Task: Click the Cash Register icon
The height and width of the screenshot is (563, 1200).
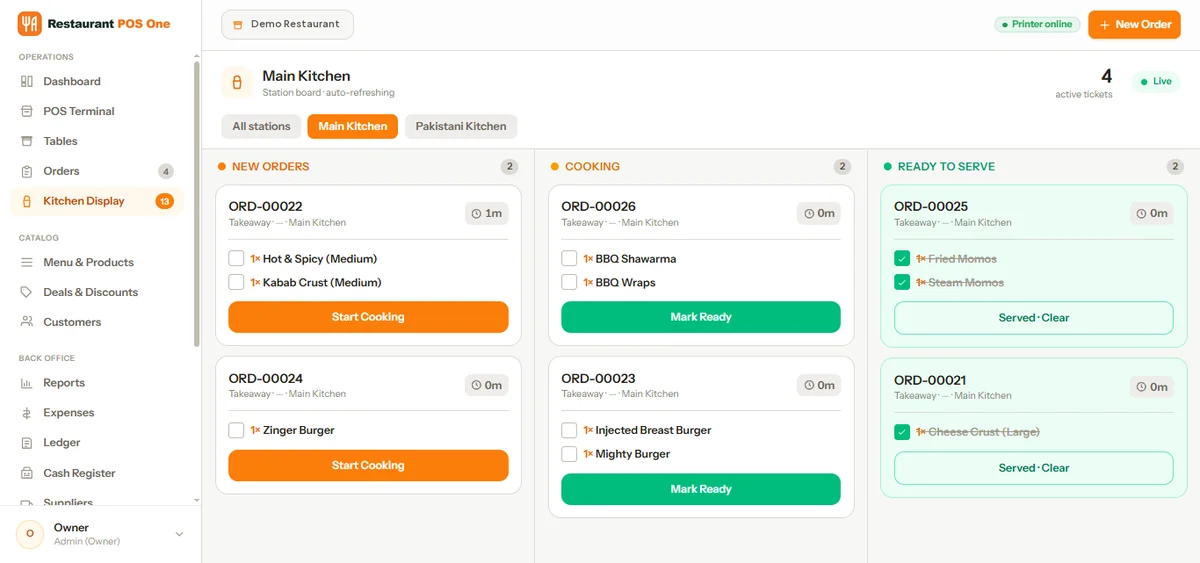Action: [x=27, y=473]
